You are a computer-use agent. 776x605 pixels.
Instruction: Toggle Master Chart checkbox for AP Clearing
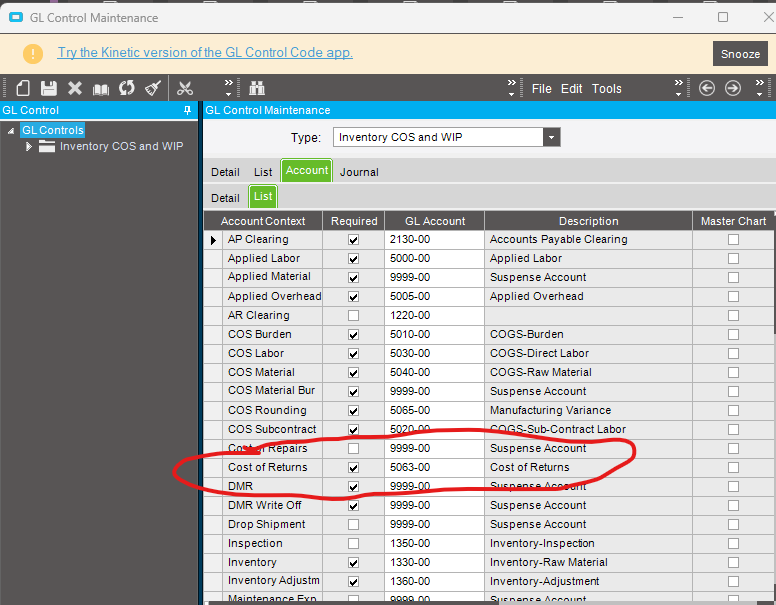tap(733, 240)
